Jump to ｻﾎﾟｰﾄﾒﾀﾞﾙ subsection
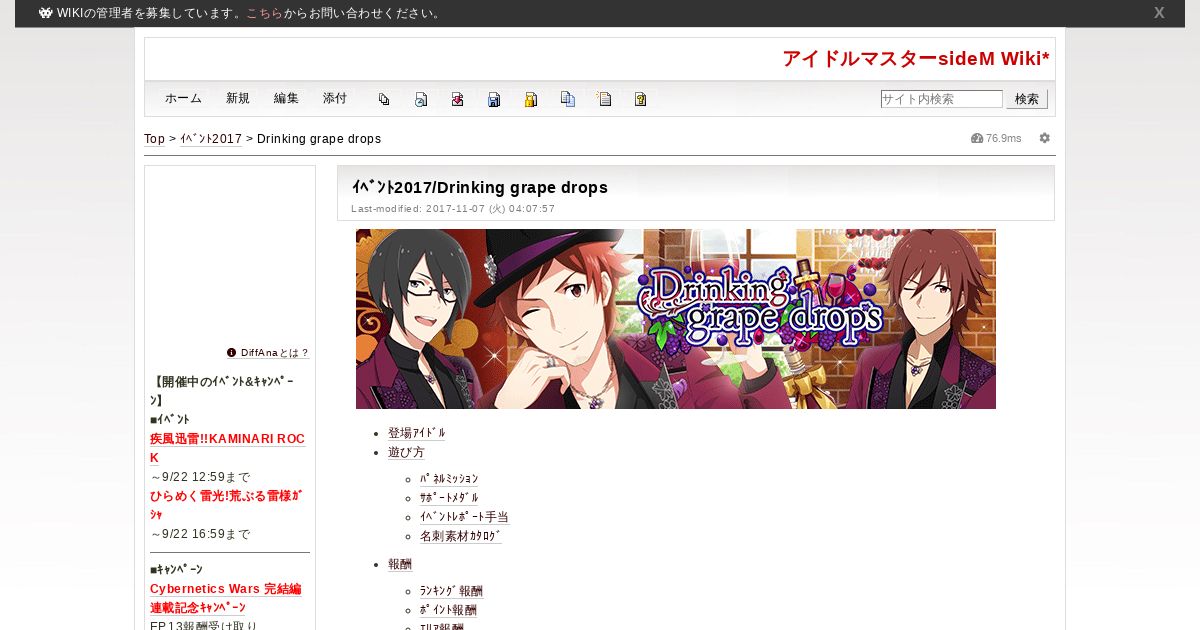The height and width of the screenshot is (630, 1200). click(x=449, y=498)
